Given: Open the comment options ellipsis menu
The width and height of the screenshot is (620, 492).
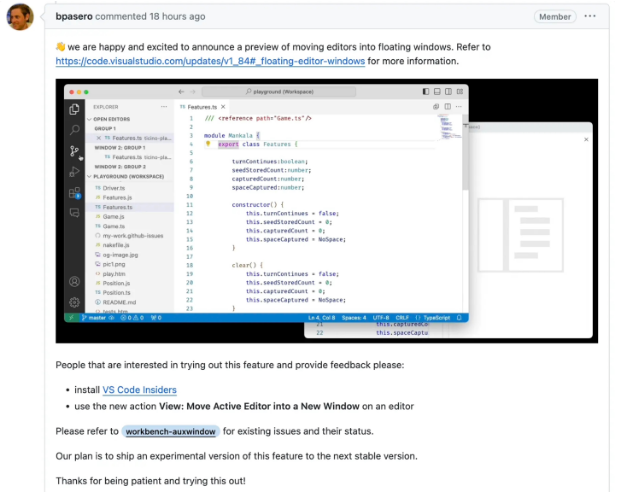Looking at the screenshot, I should pyautogui.click(x=590, y=16).
